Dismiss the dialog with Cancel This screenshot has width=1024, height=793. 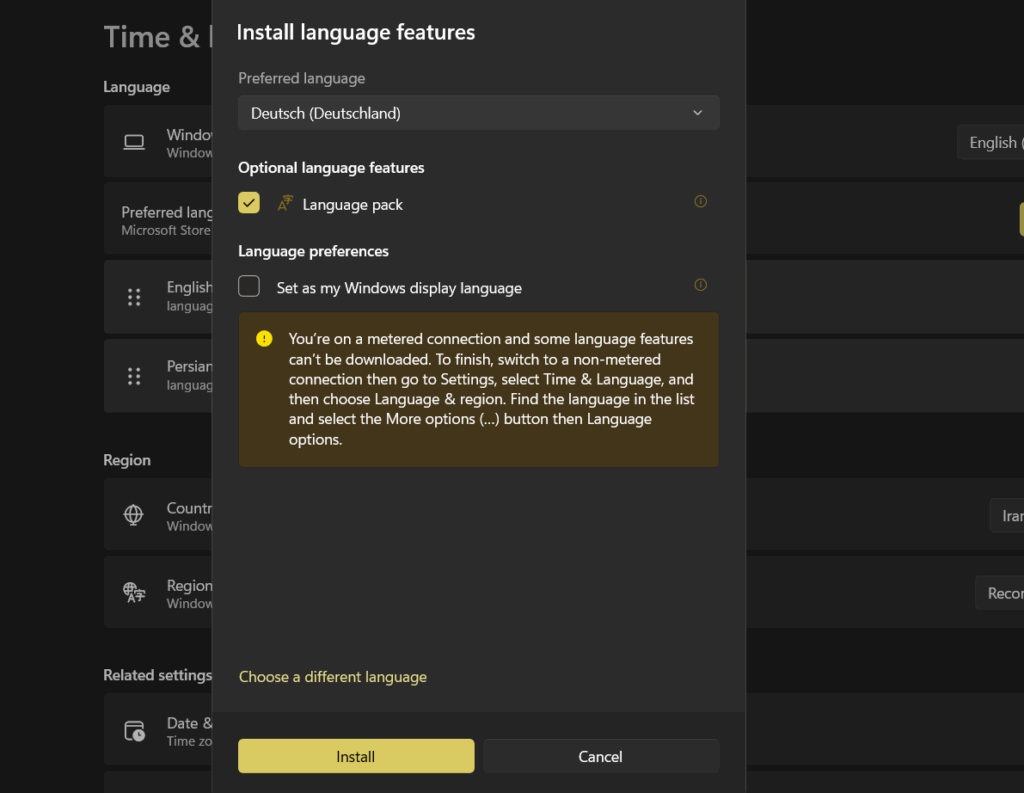601,756
